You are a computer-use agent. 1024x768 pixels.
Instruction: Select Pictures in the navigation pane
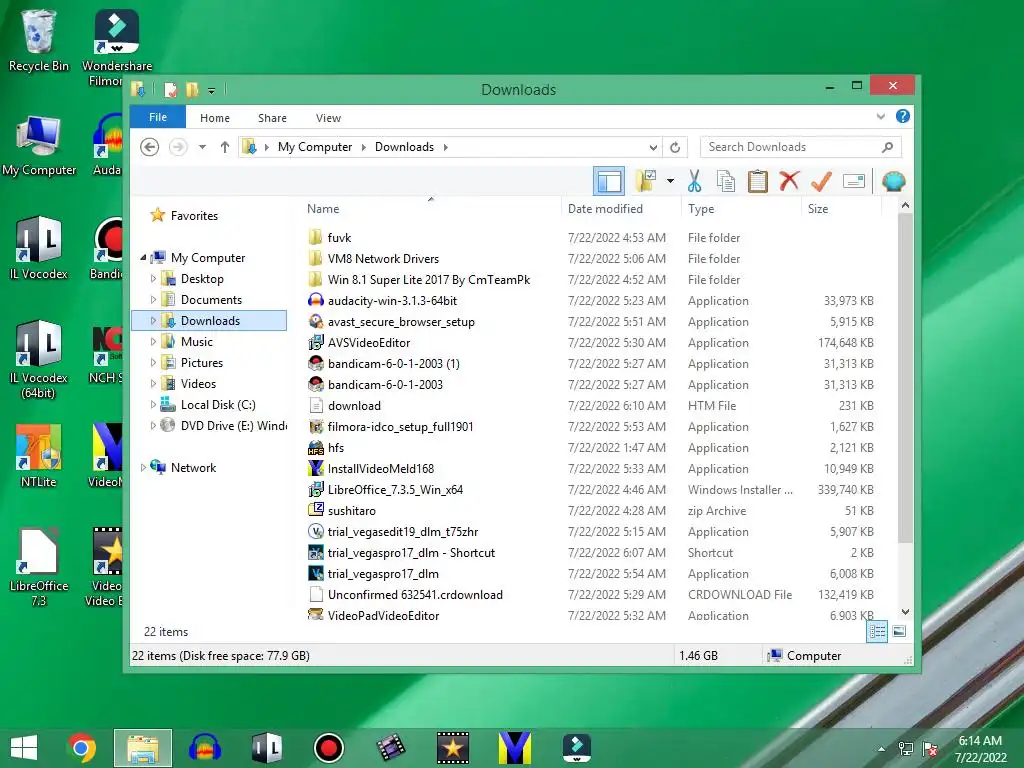pyautogui.click(x=202, y=362)
